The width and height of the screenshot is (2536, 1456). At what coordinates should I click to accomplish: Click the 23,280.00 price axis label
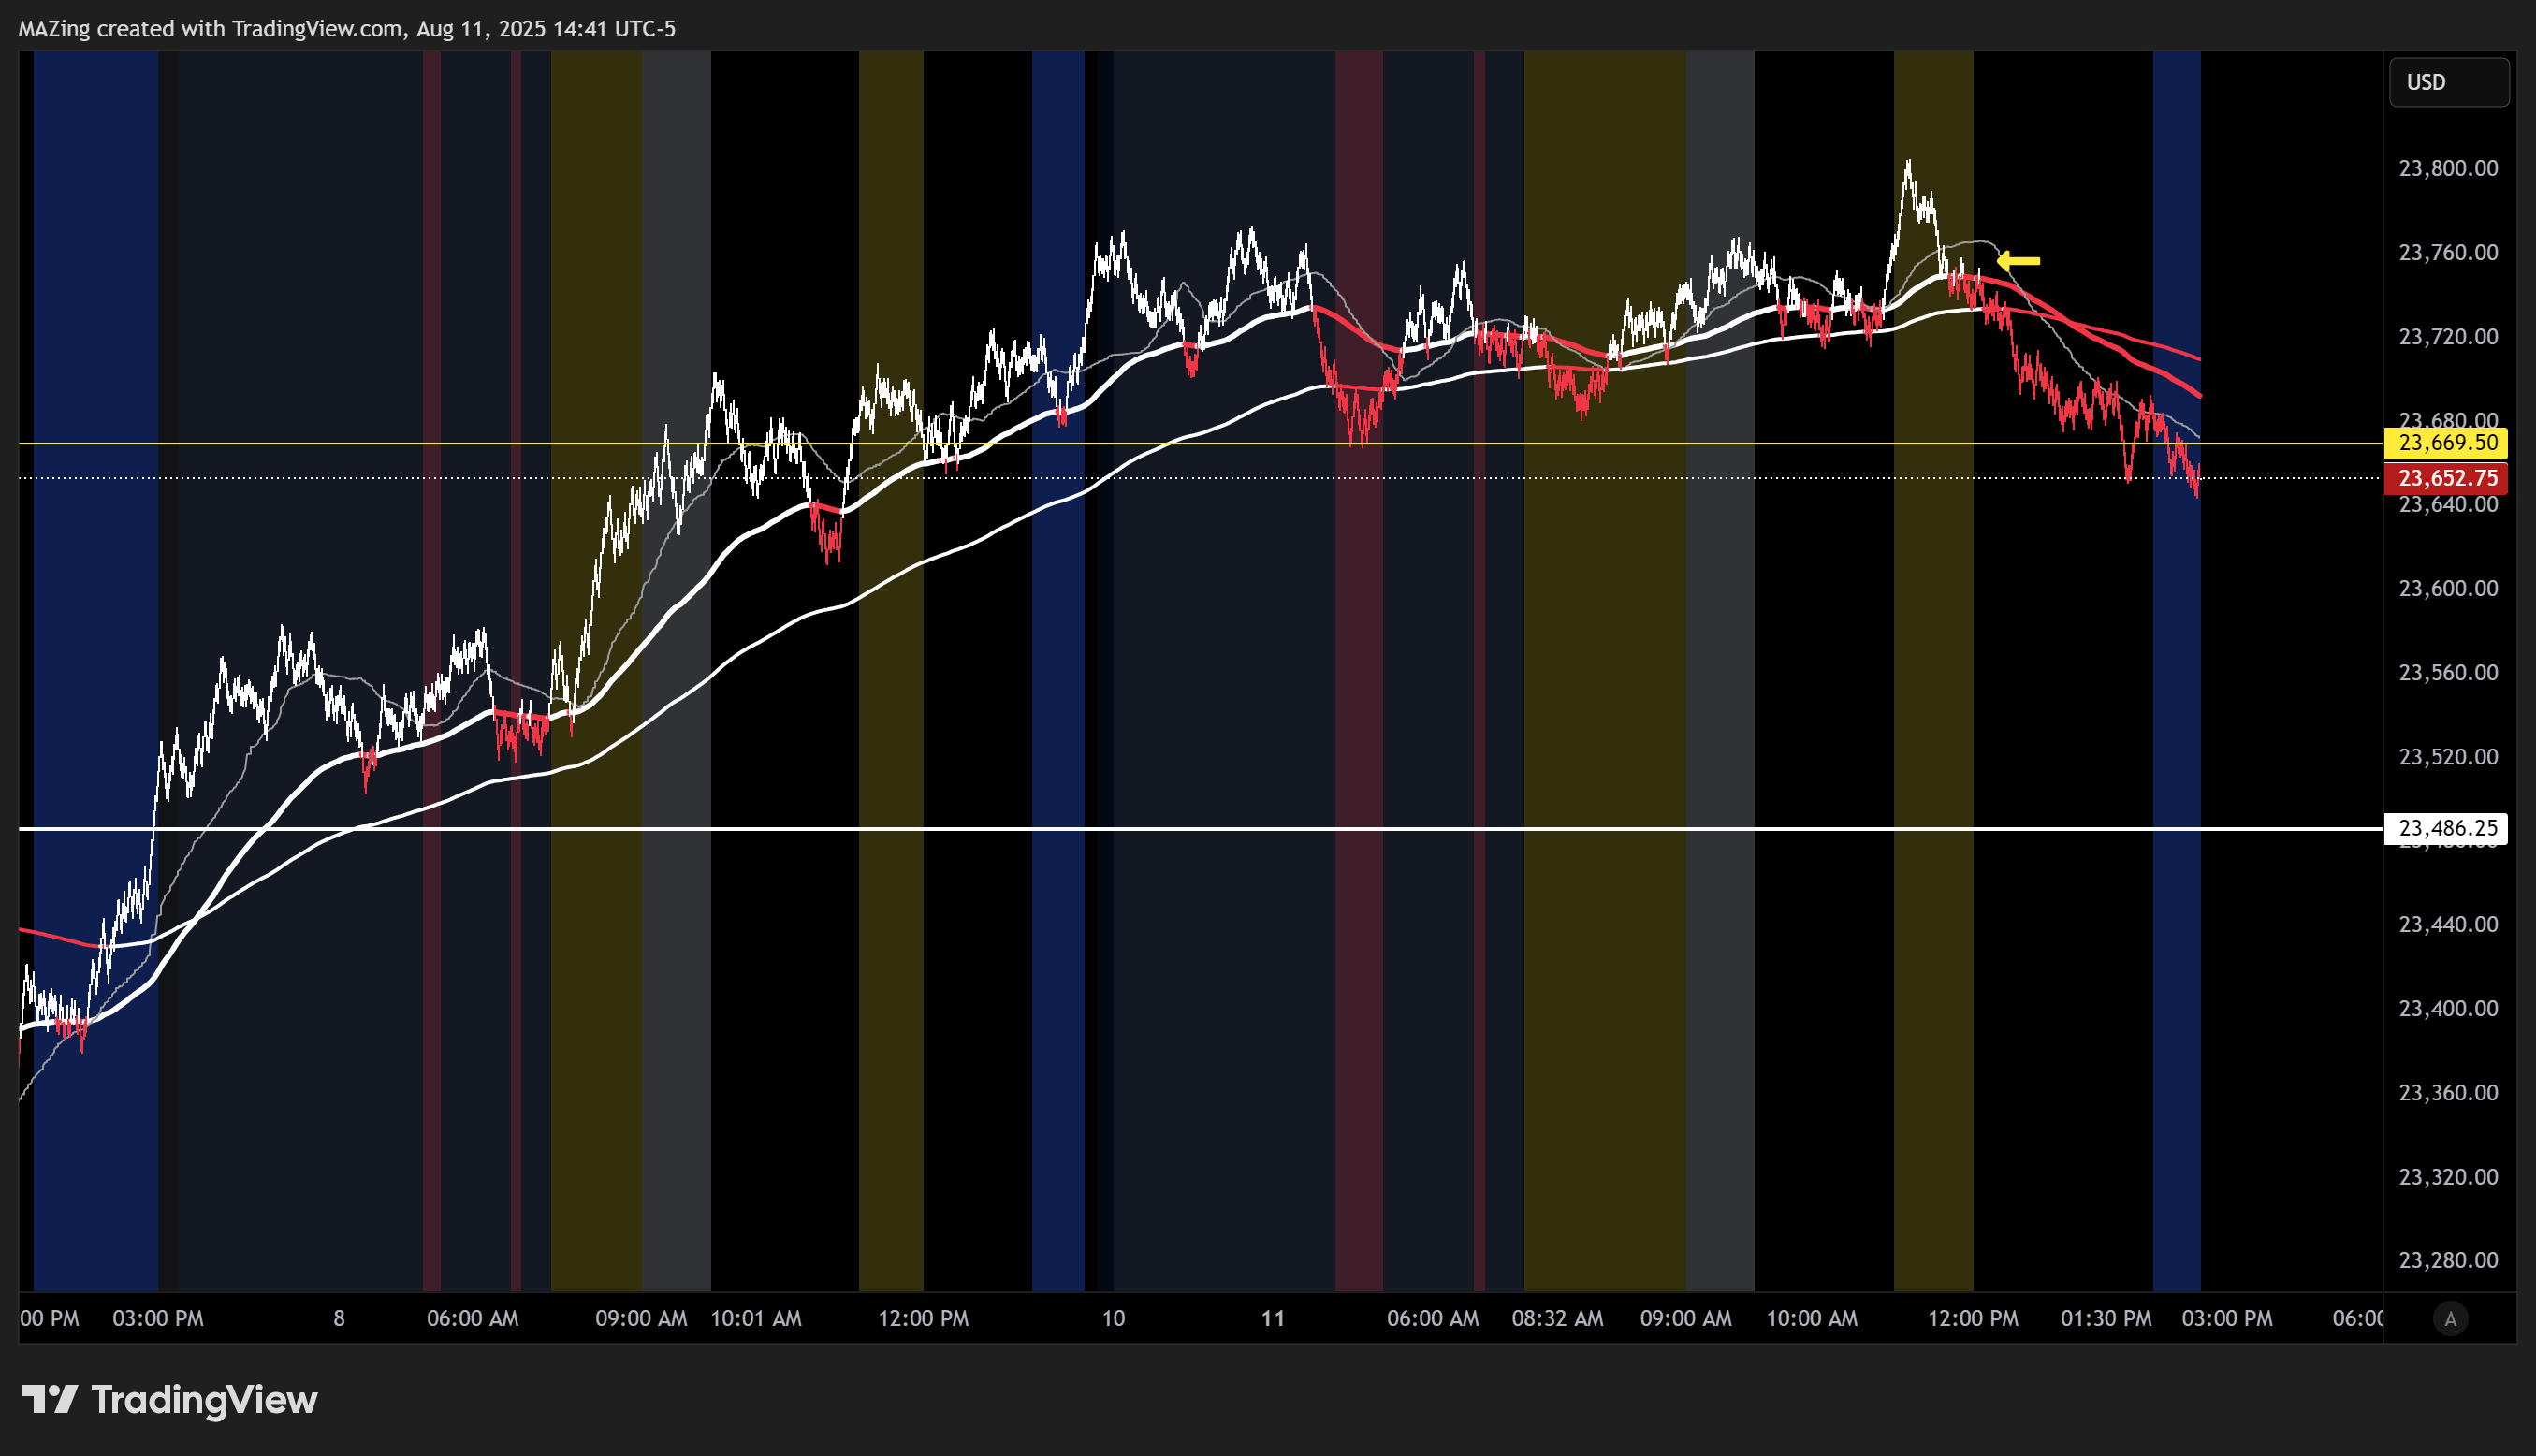tap(2448, 1260)
